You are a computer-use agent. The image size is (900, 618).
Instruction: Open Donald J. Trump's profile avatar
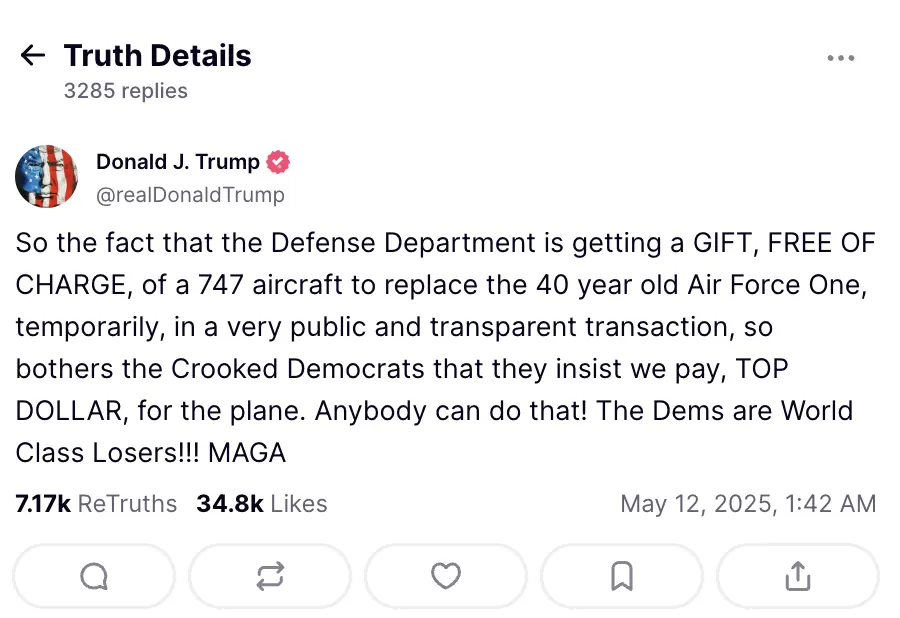coord(47,176)
